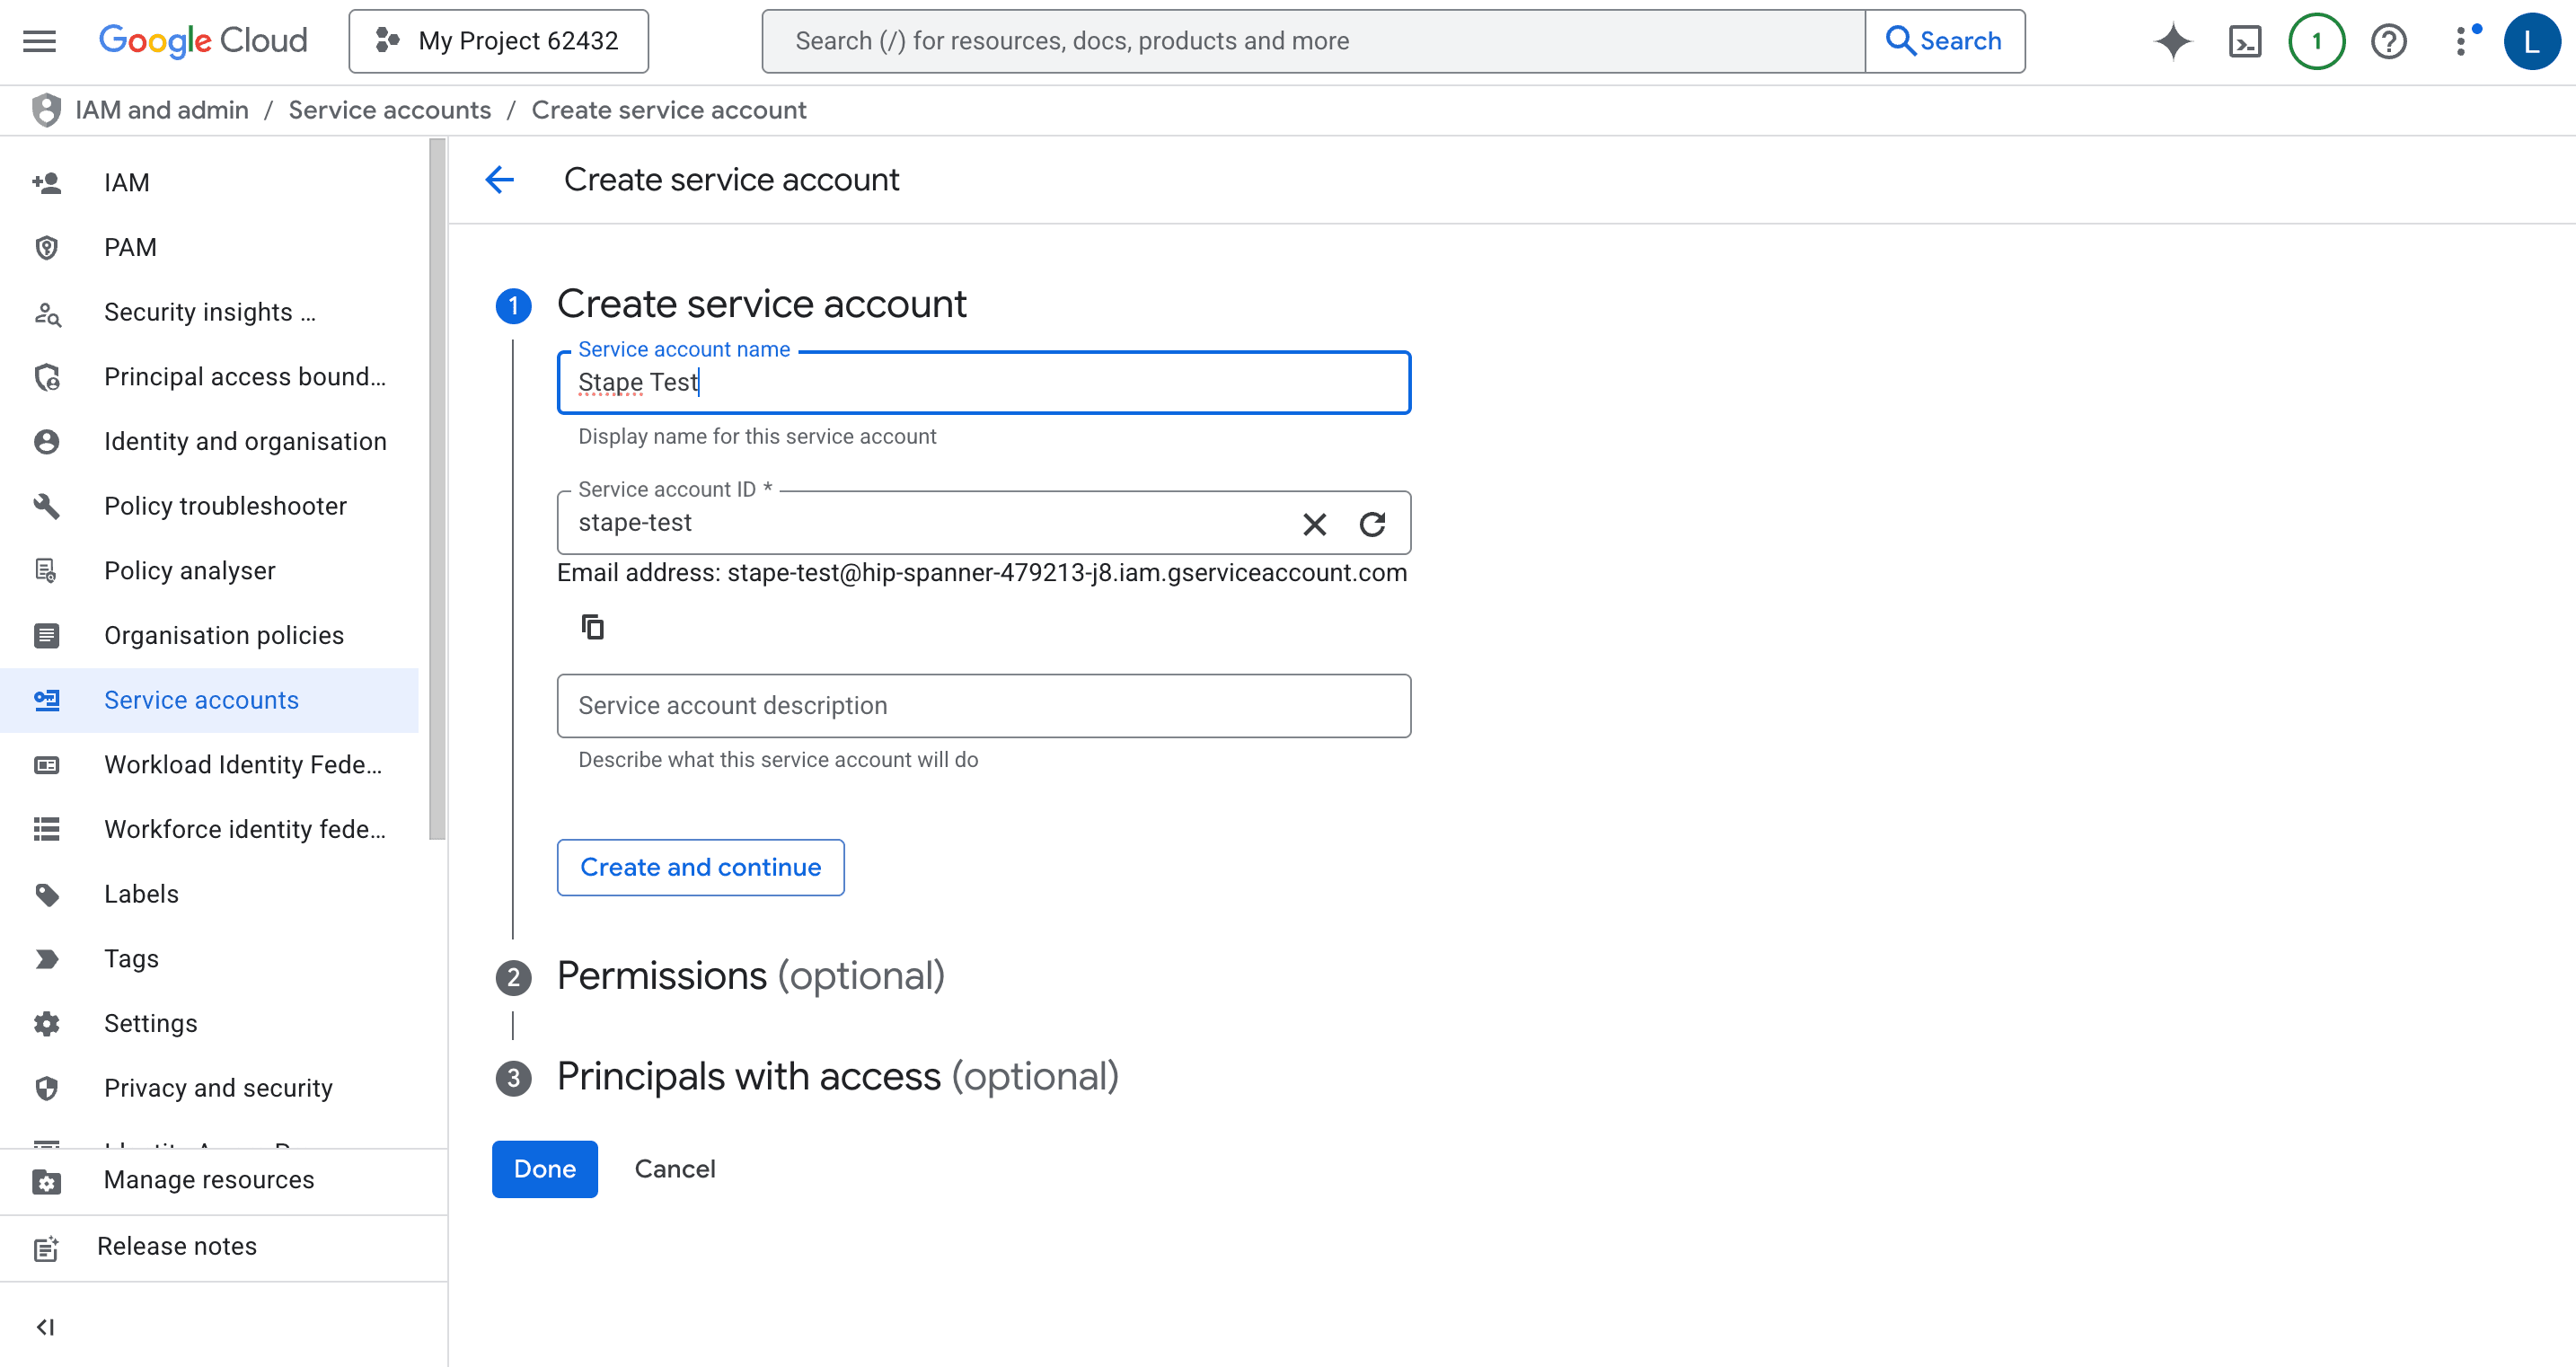This screenshot has height=1367, width=2576.
Task: Activate Cloud Shell terminal
Action: coord(2245,41)
